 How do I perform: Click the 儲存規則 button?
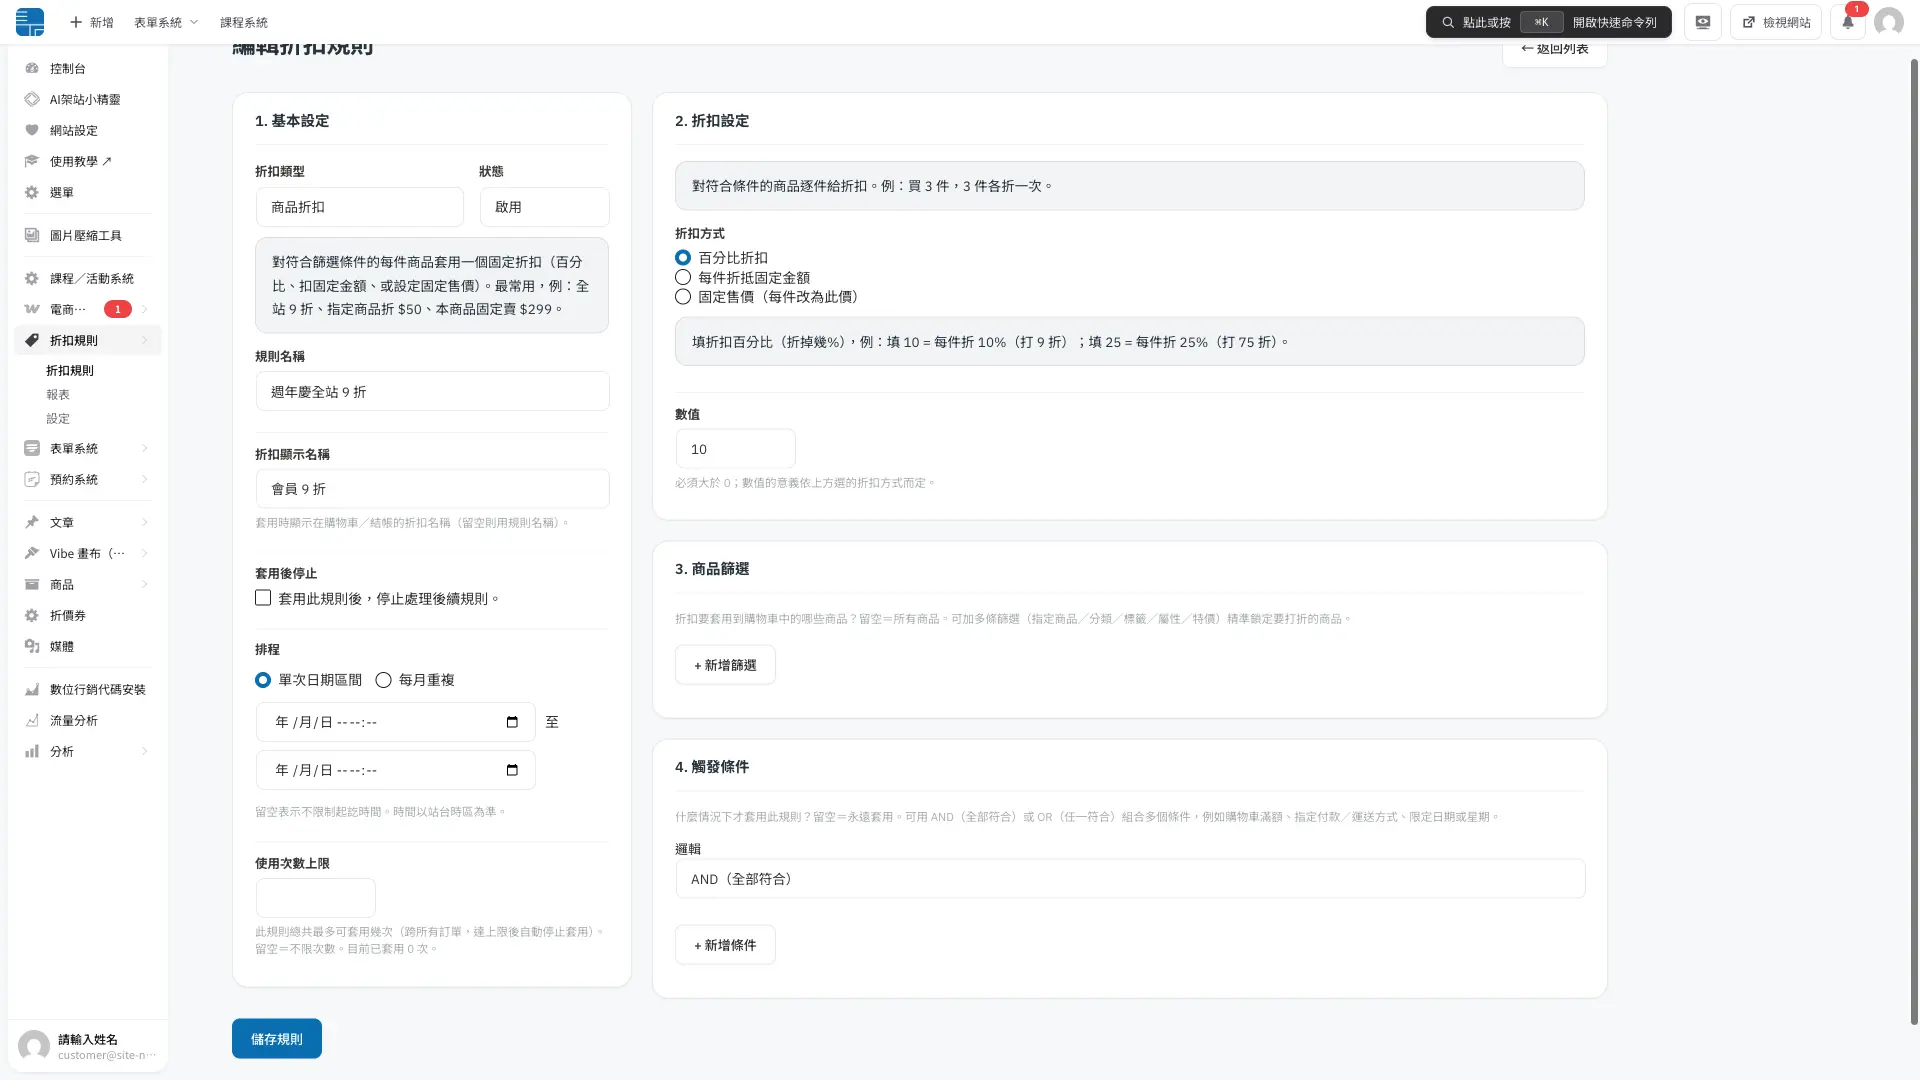pos(277,1039)
